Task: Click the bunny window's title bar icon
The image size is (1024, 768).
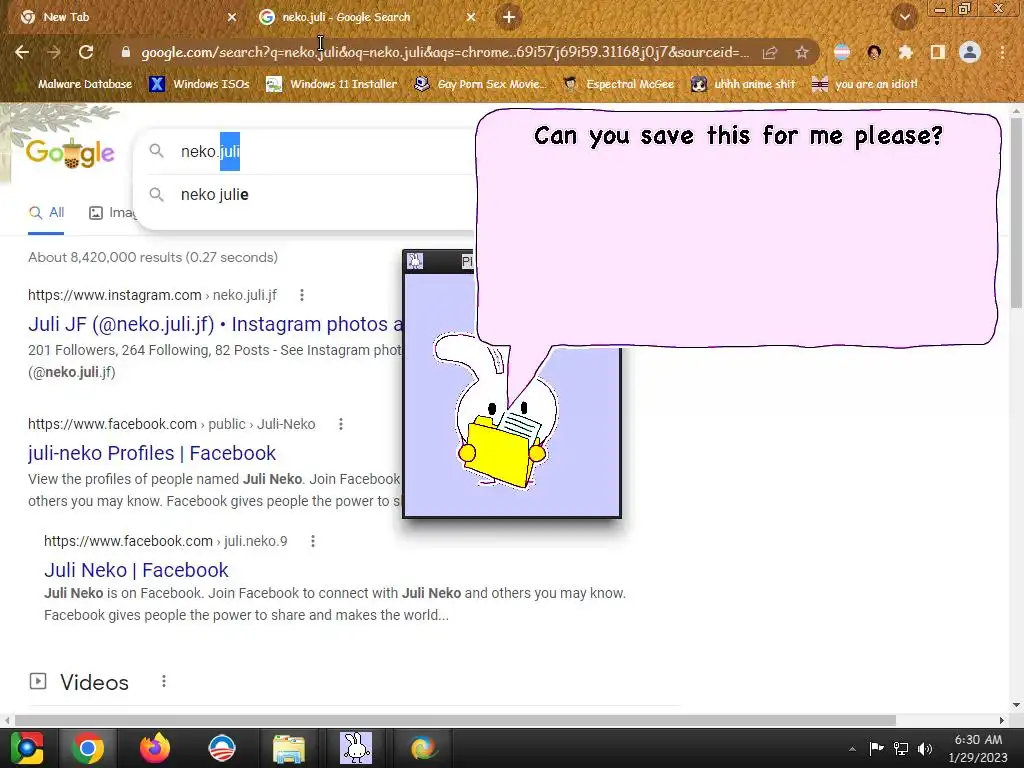Action: click(x=415, y=261)
